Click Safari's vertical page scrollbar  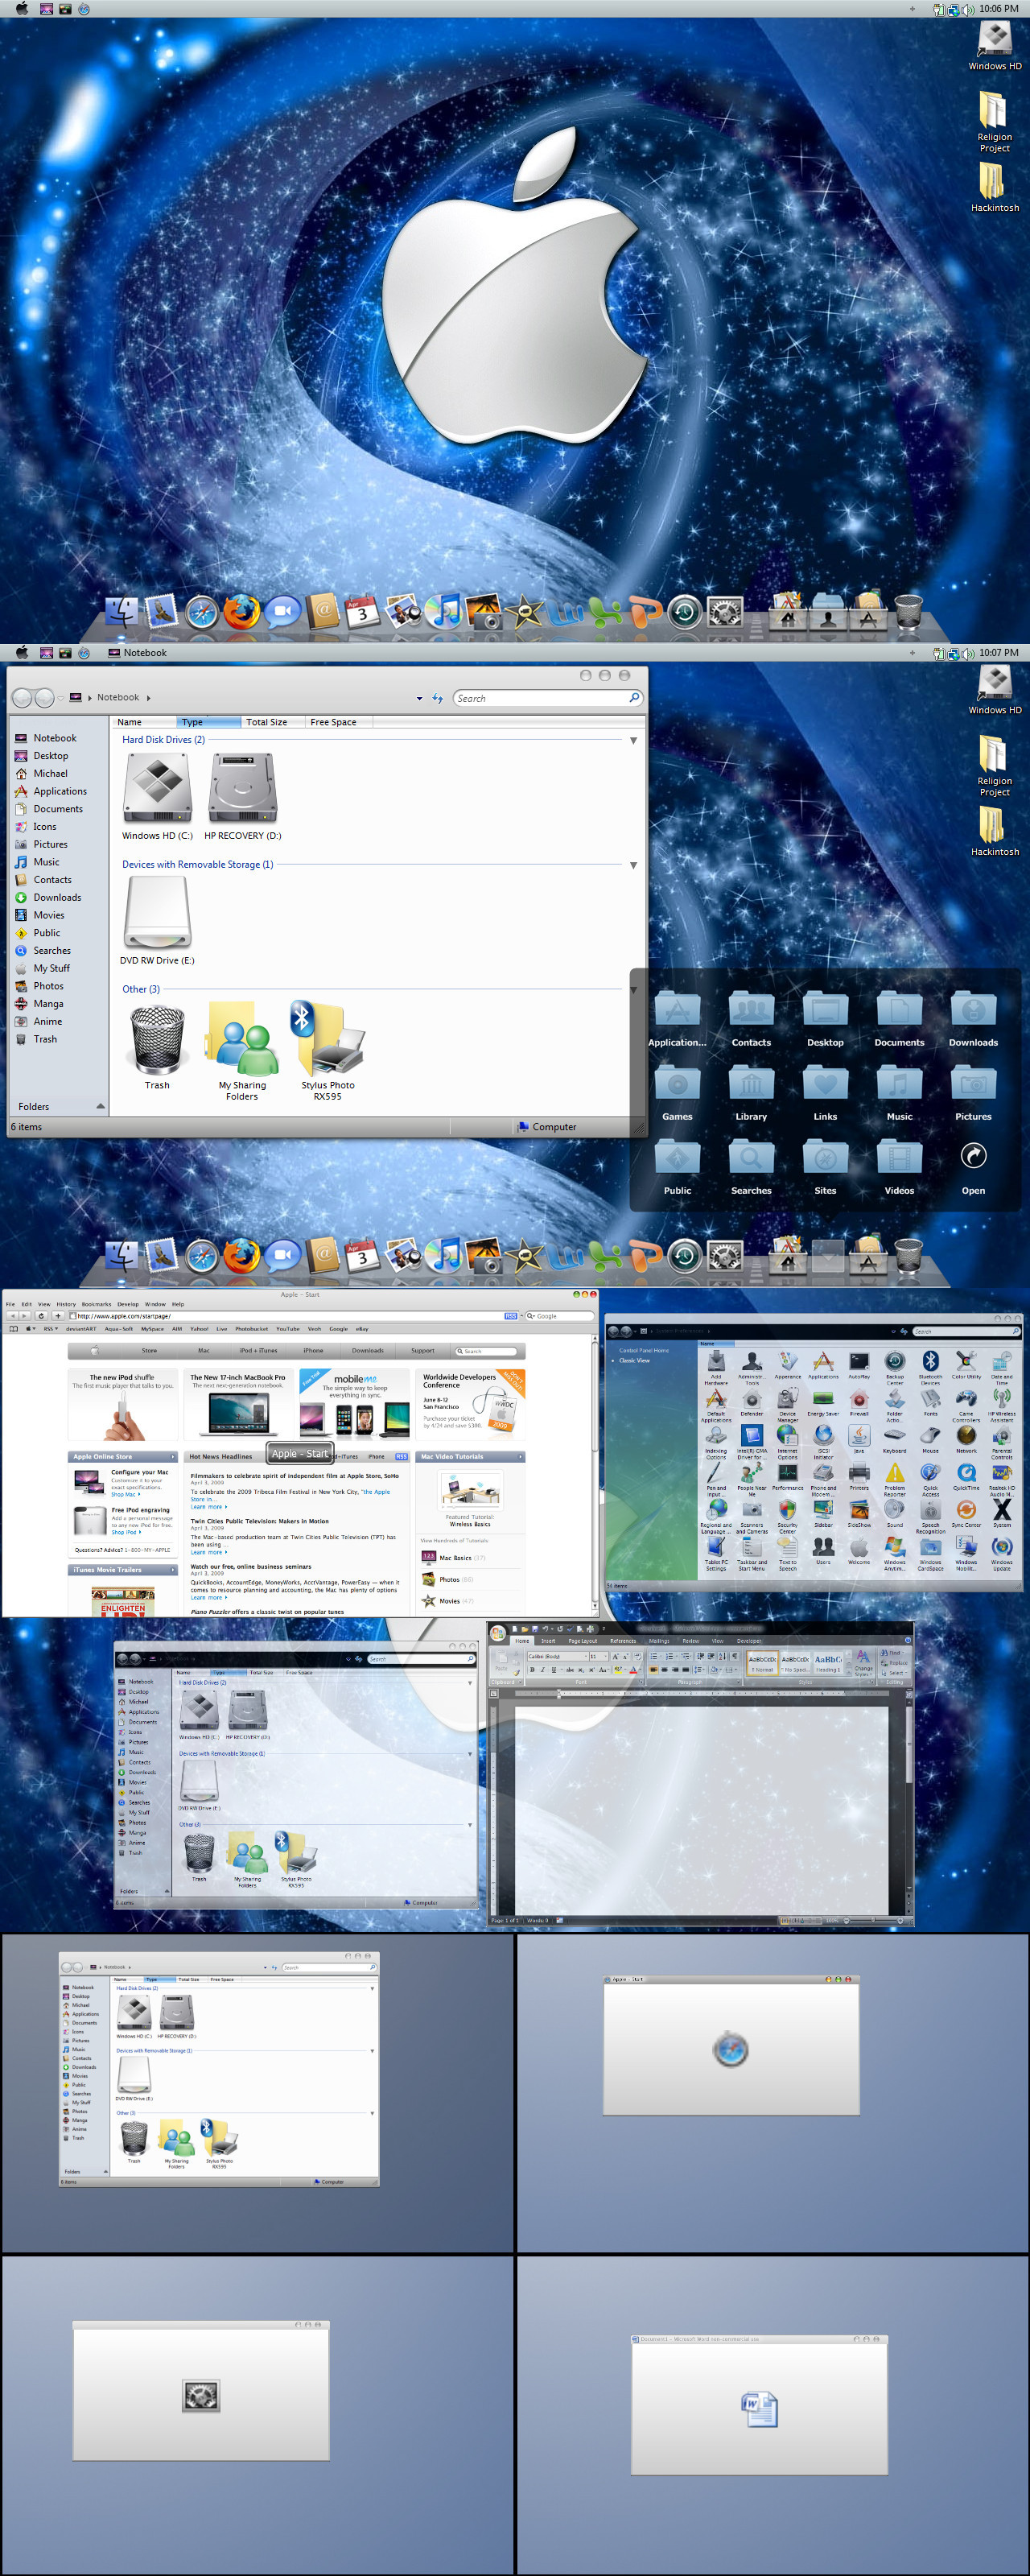click(x=595, y=1470)
